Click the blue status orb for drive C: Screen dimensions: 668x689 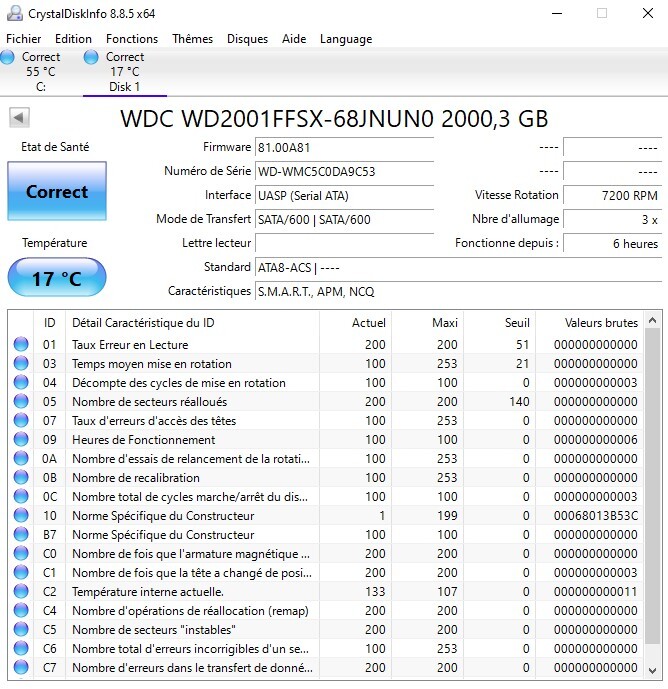pos(8,58)
